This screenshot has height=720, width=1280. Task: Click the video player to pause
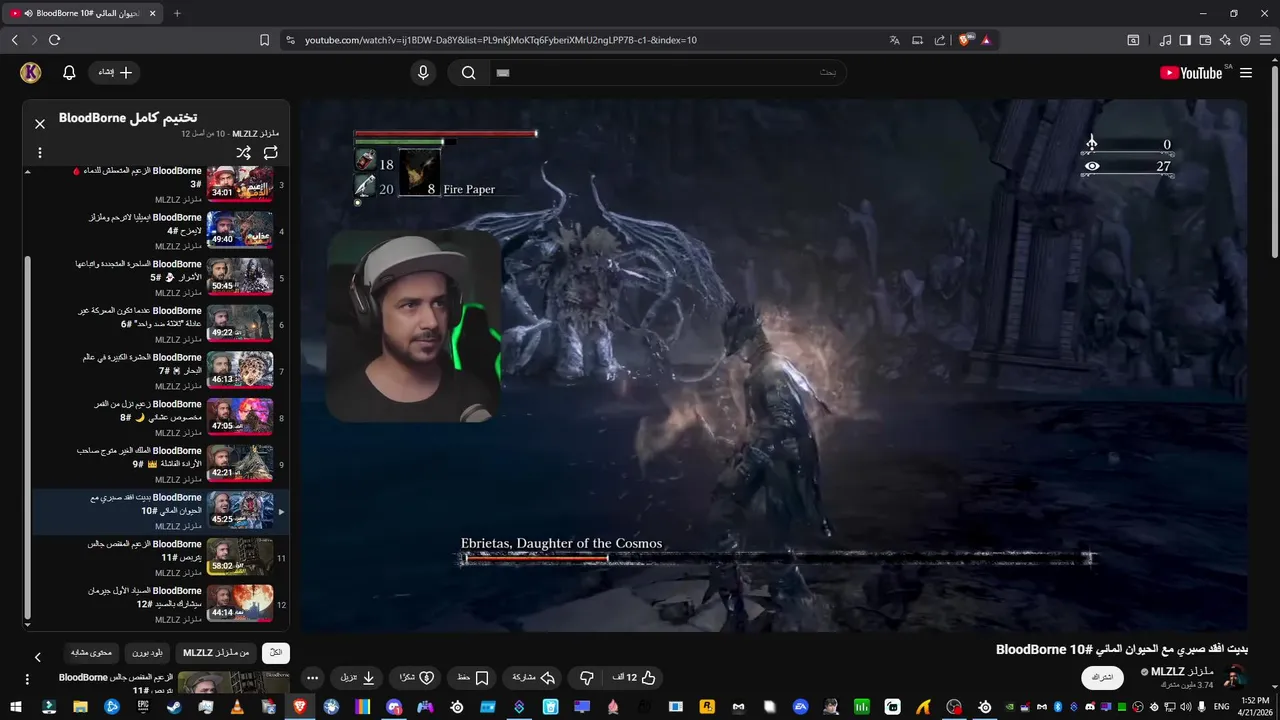773,365
